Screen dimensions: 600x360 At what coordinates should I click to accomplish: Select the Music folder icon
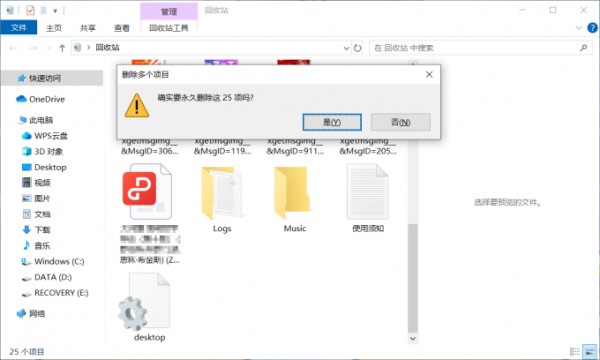[293, 193]
